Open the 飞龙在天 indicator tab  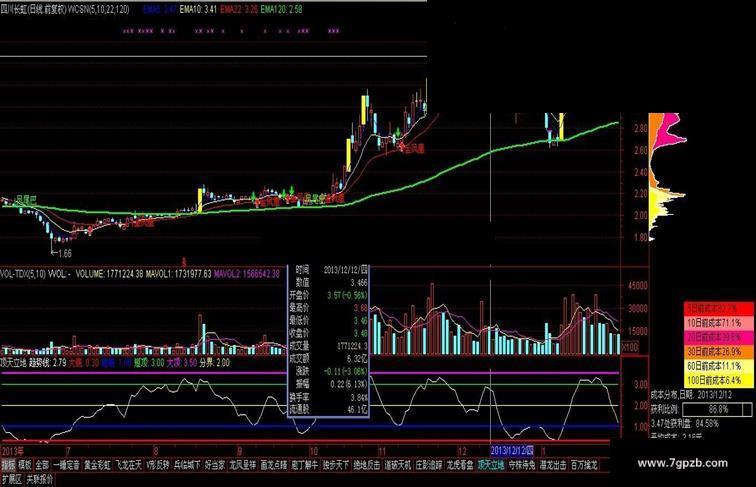(x=128, y=465)
